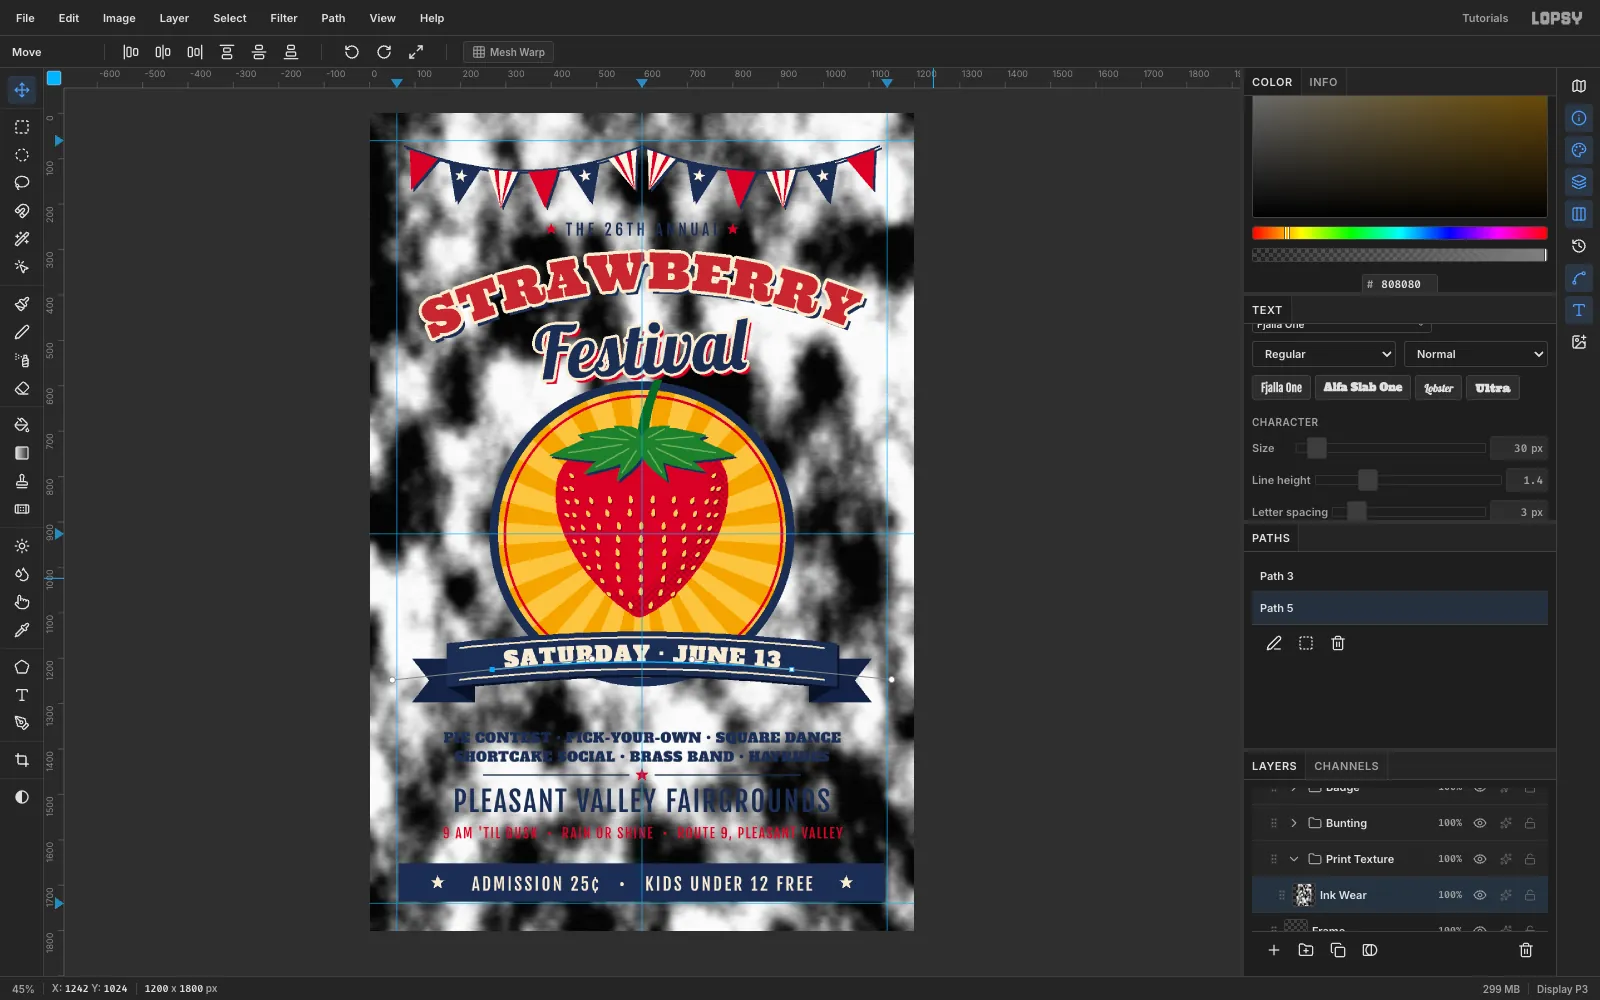Lock the Ink Wear layer
Image resolution: width=1600 pixels, height=1000 pixels.
tap(1530, 895)
